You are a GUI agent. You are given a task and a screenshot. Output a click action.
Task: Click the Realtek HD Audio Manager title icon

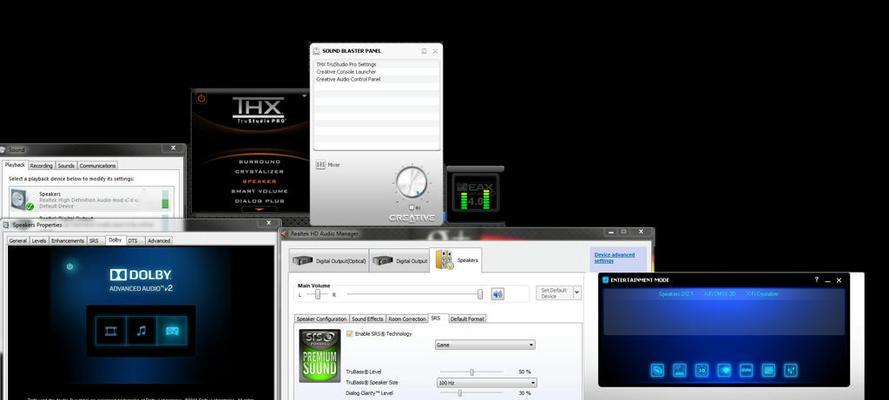(285, 233)
